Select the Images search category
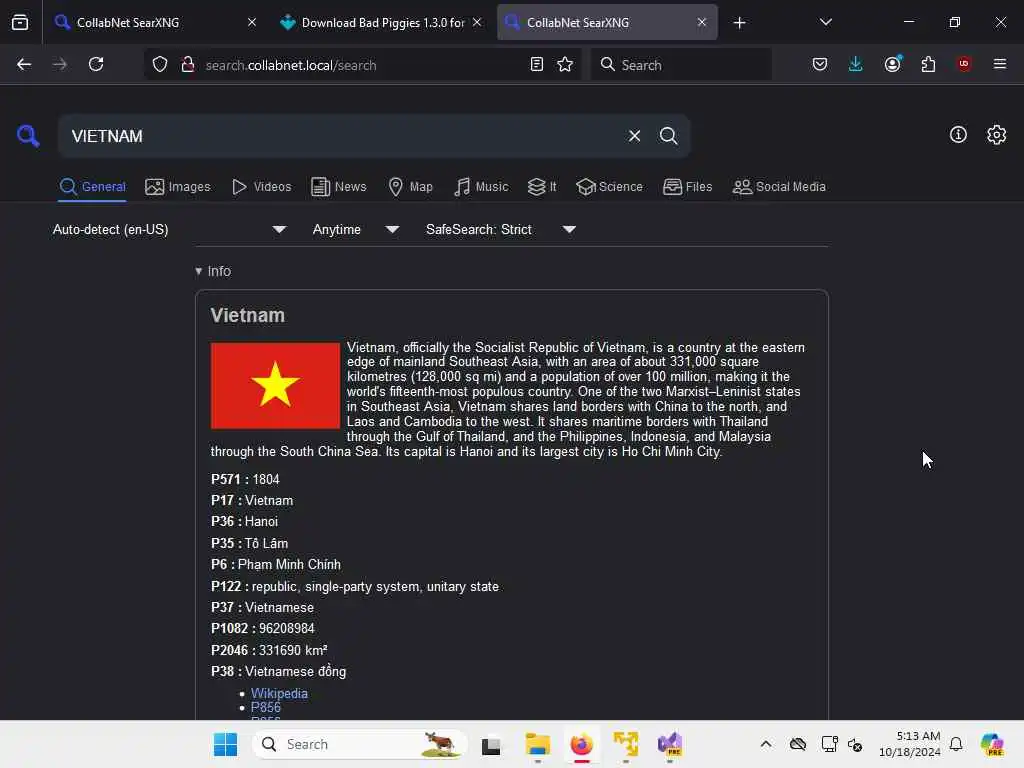Viewport: 1024px width, 768px height. point(178,187)
